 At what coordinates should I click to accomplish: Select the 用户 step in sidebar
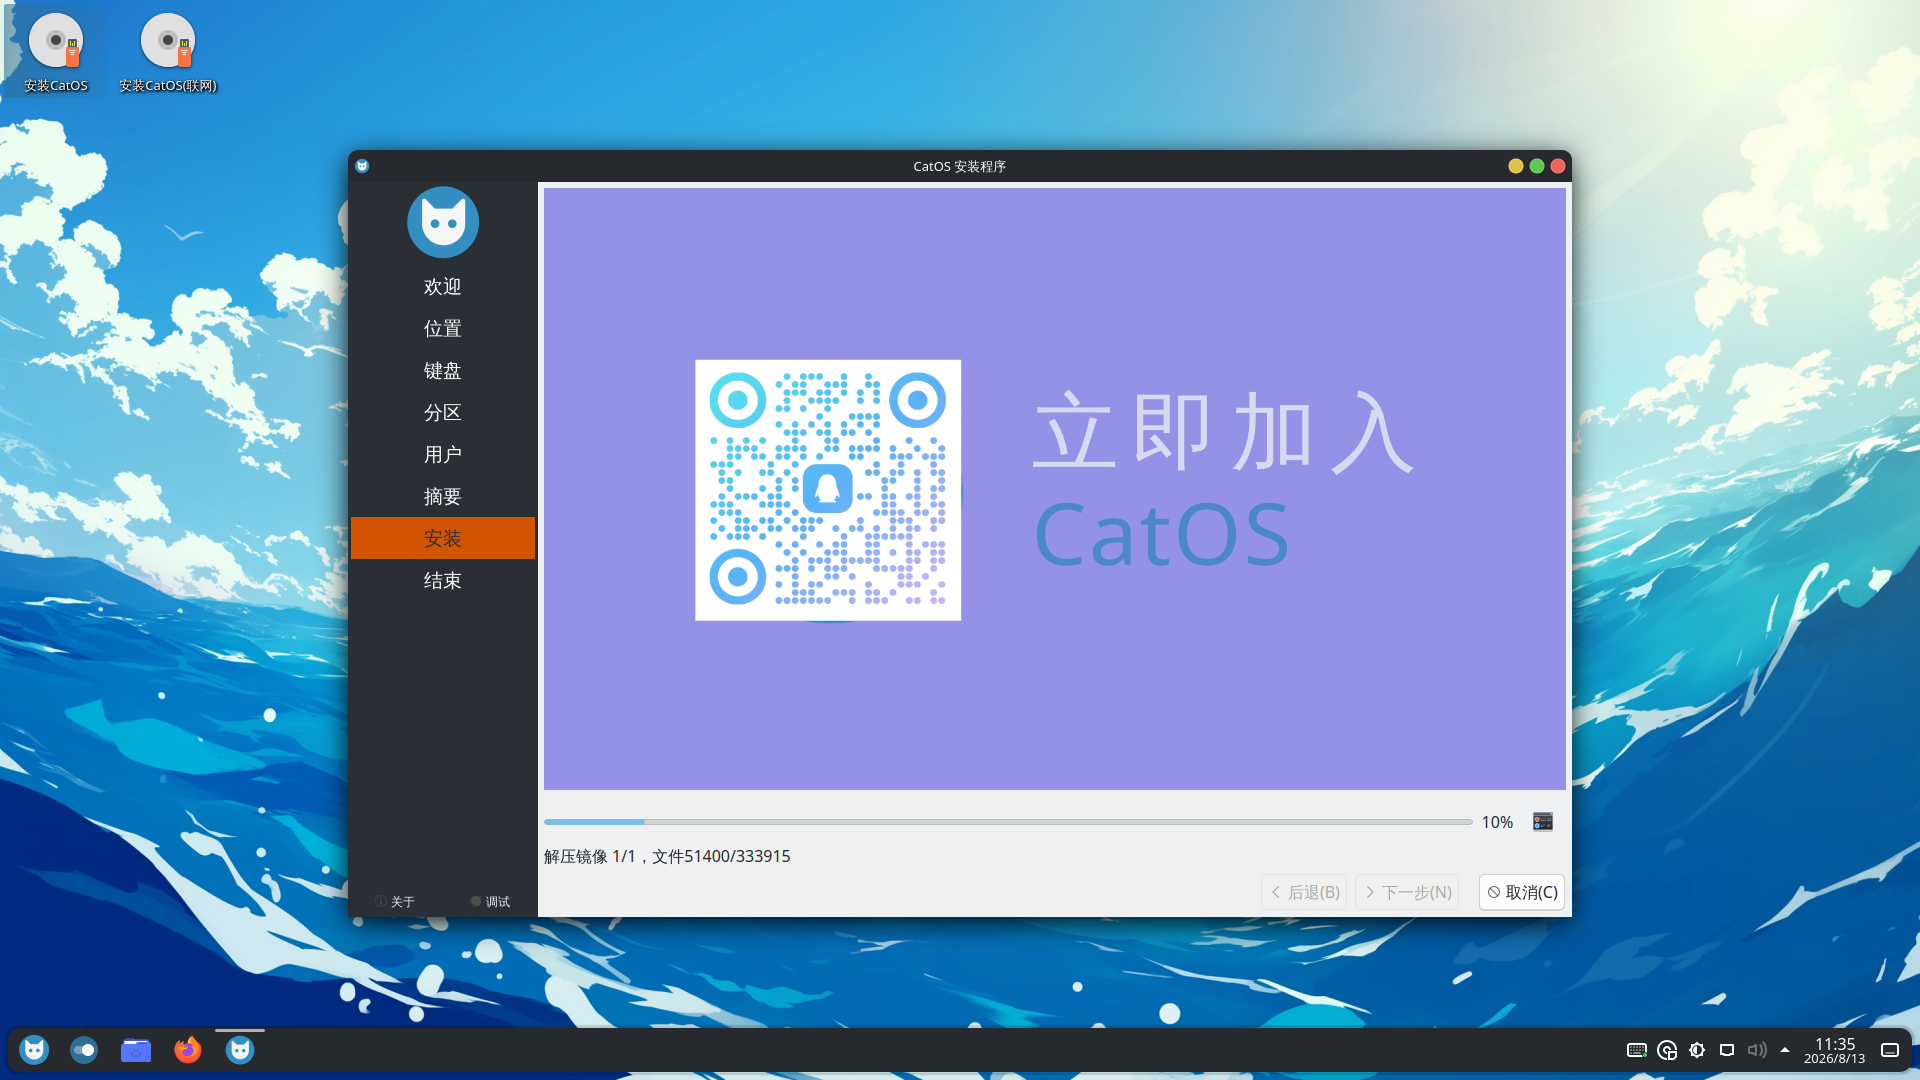pyautogui.click(x=443, y=455)
